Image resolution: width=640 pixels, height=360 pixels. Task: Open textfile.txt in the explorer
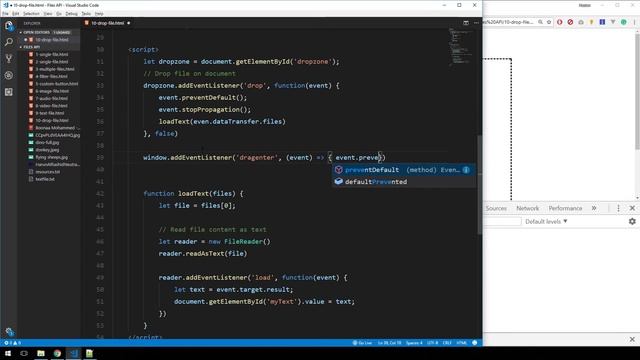[45, 179]
